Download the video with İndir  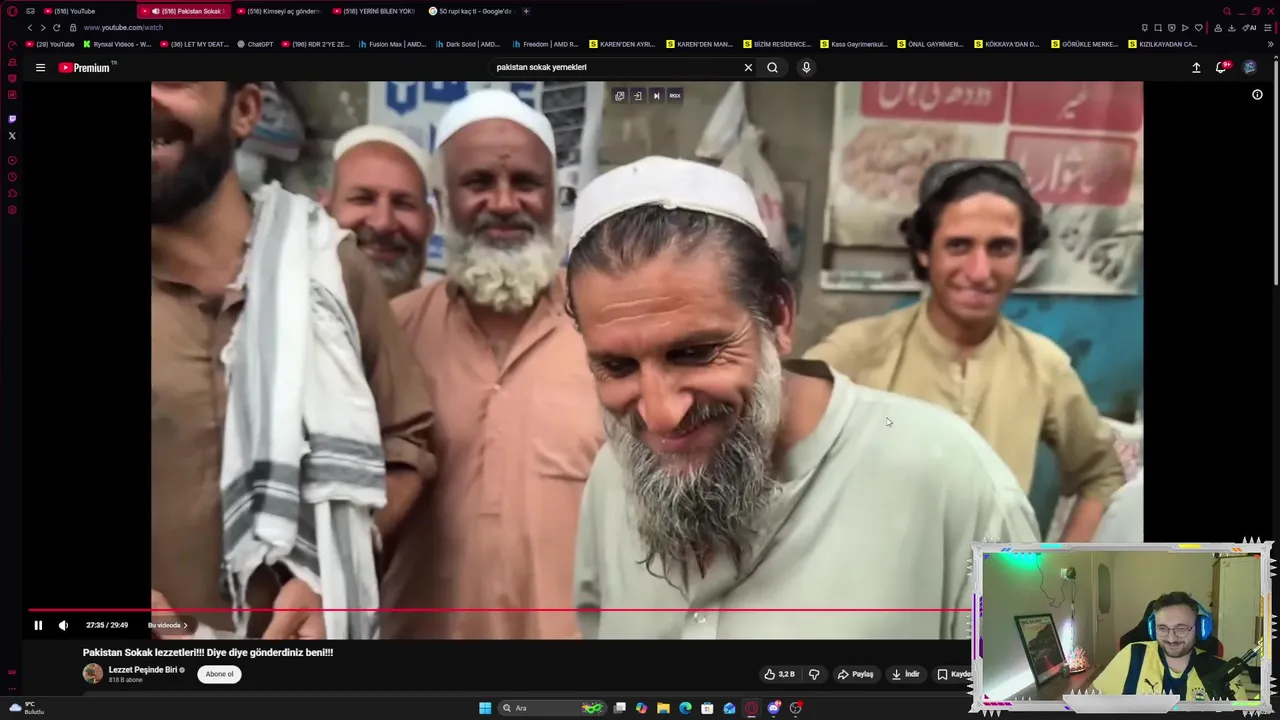pyautogui.click(x=906, y=674)
